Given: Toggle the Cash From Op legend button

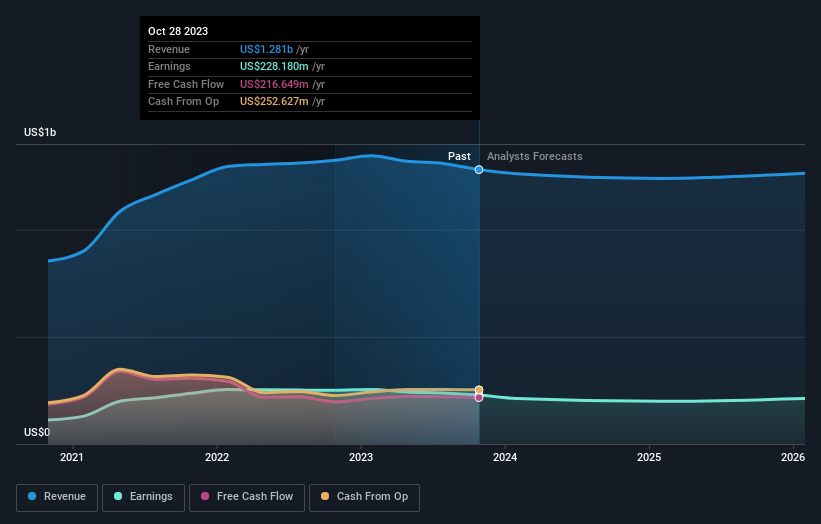Looking at the screenshot, I should [364, 497].
